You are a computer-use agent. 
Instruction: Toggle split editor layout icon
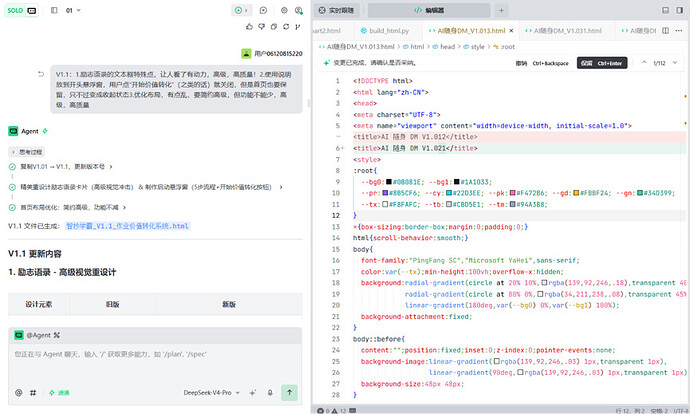[665, 30]
